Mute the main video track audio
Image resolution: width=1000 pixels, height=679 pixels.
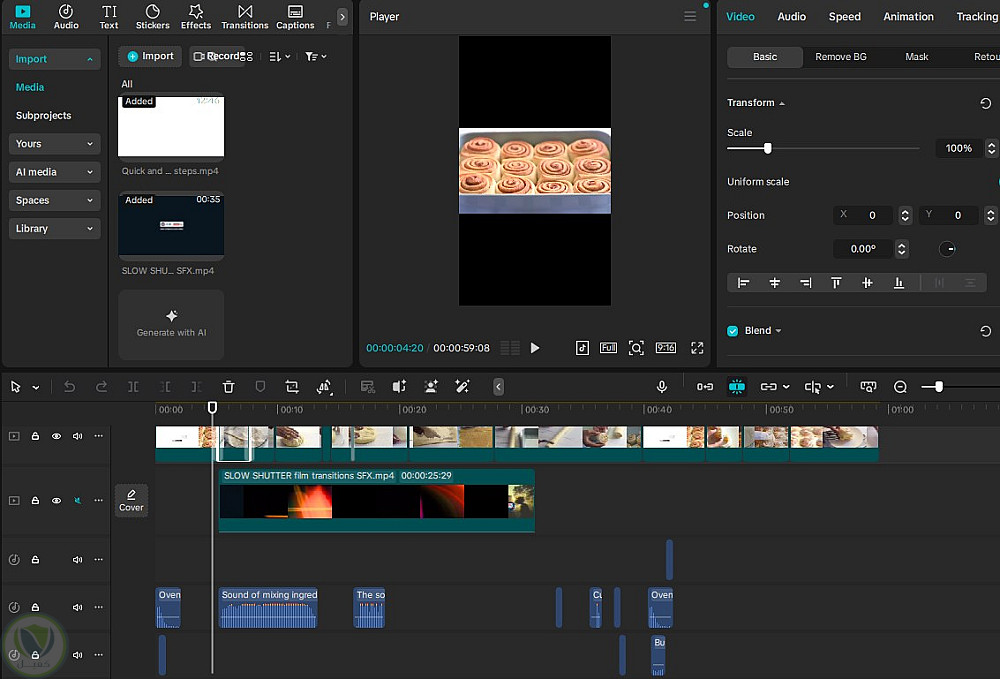[77, 436]
